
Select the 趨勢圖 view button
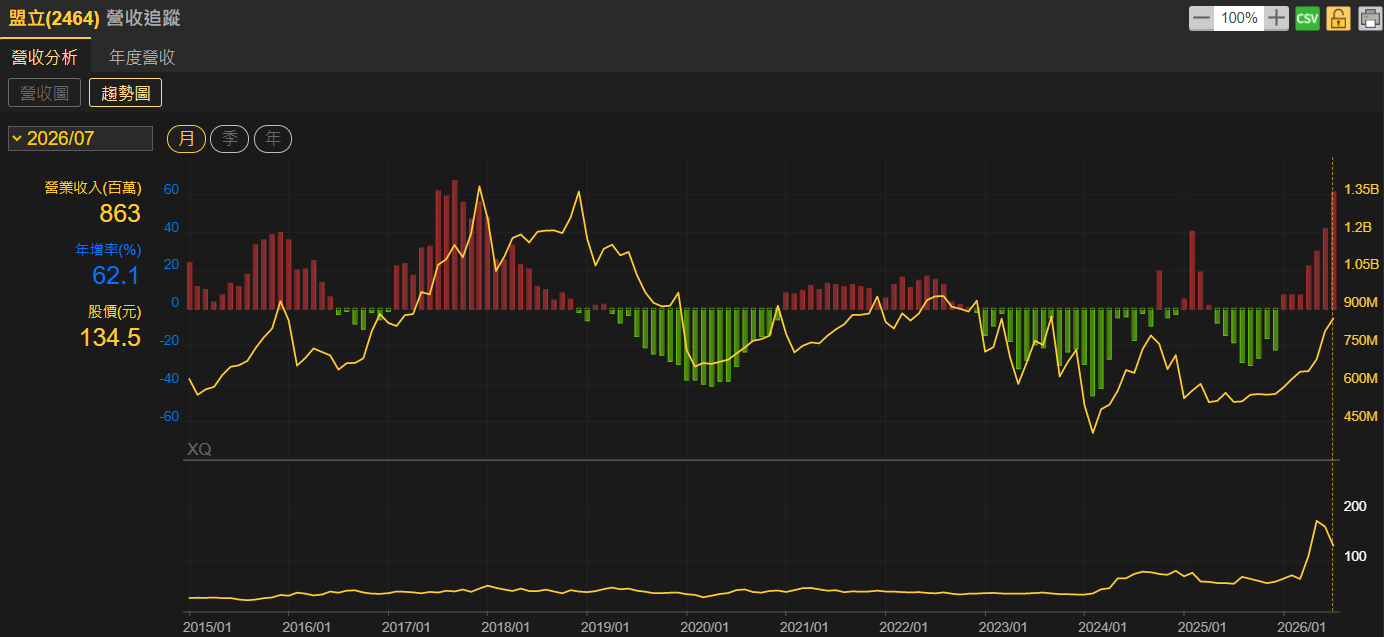(x=125, y=93)
